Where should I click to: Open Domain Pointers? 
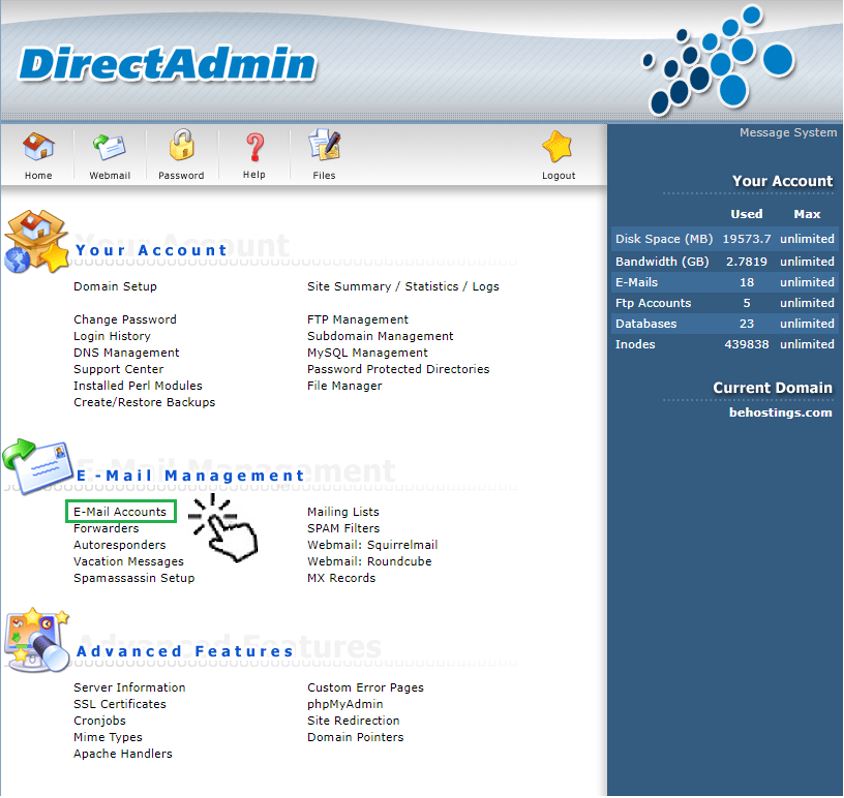[355, 738]
